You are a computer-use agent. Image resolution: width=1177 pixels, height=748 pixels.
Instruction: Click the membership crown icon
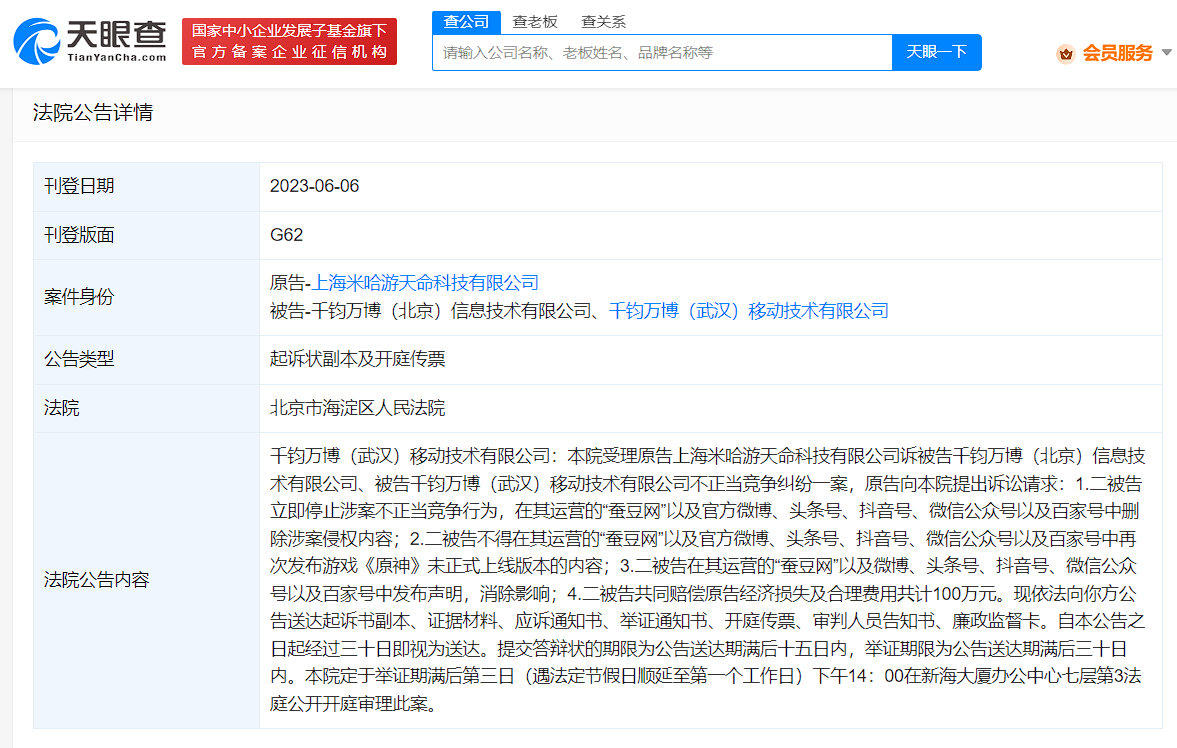click(1065, 53)
